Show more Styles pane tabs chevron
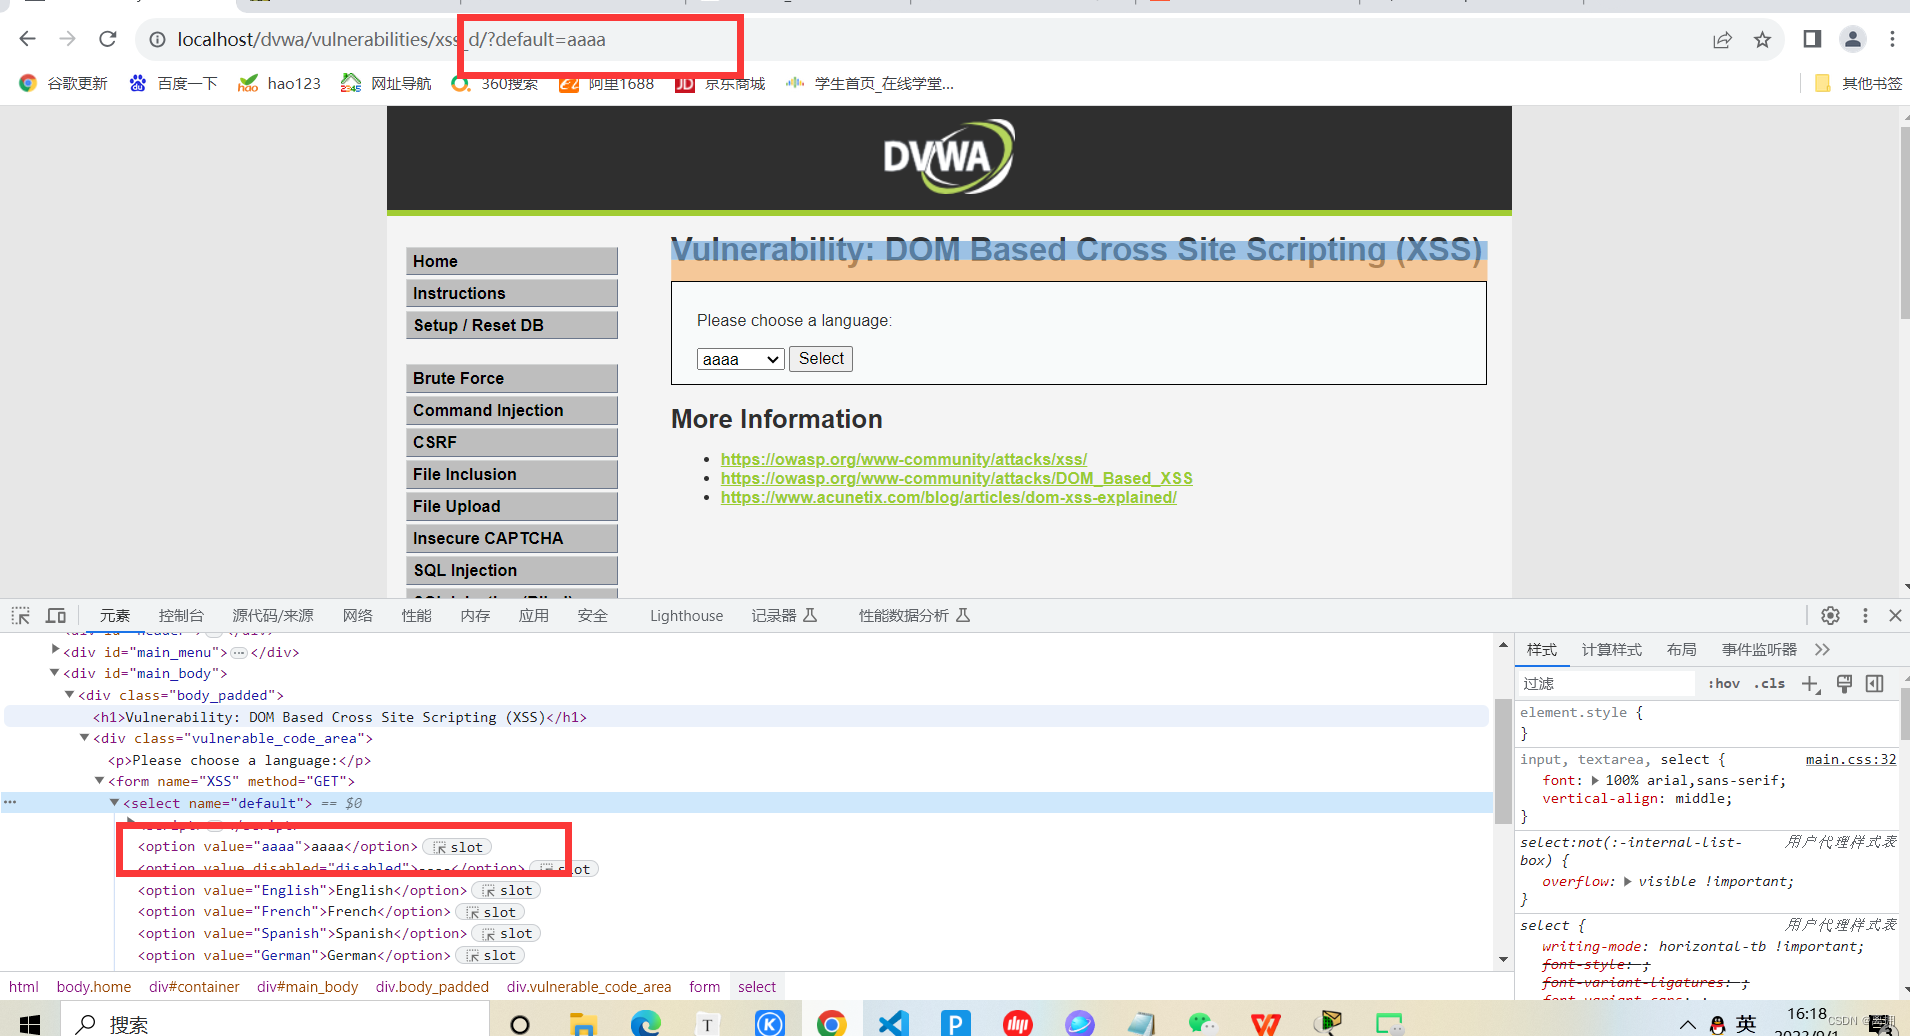This screenshot has width=1910, height=1036. 1822,650
